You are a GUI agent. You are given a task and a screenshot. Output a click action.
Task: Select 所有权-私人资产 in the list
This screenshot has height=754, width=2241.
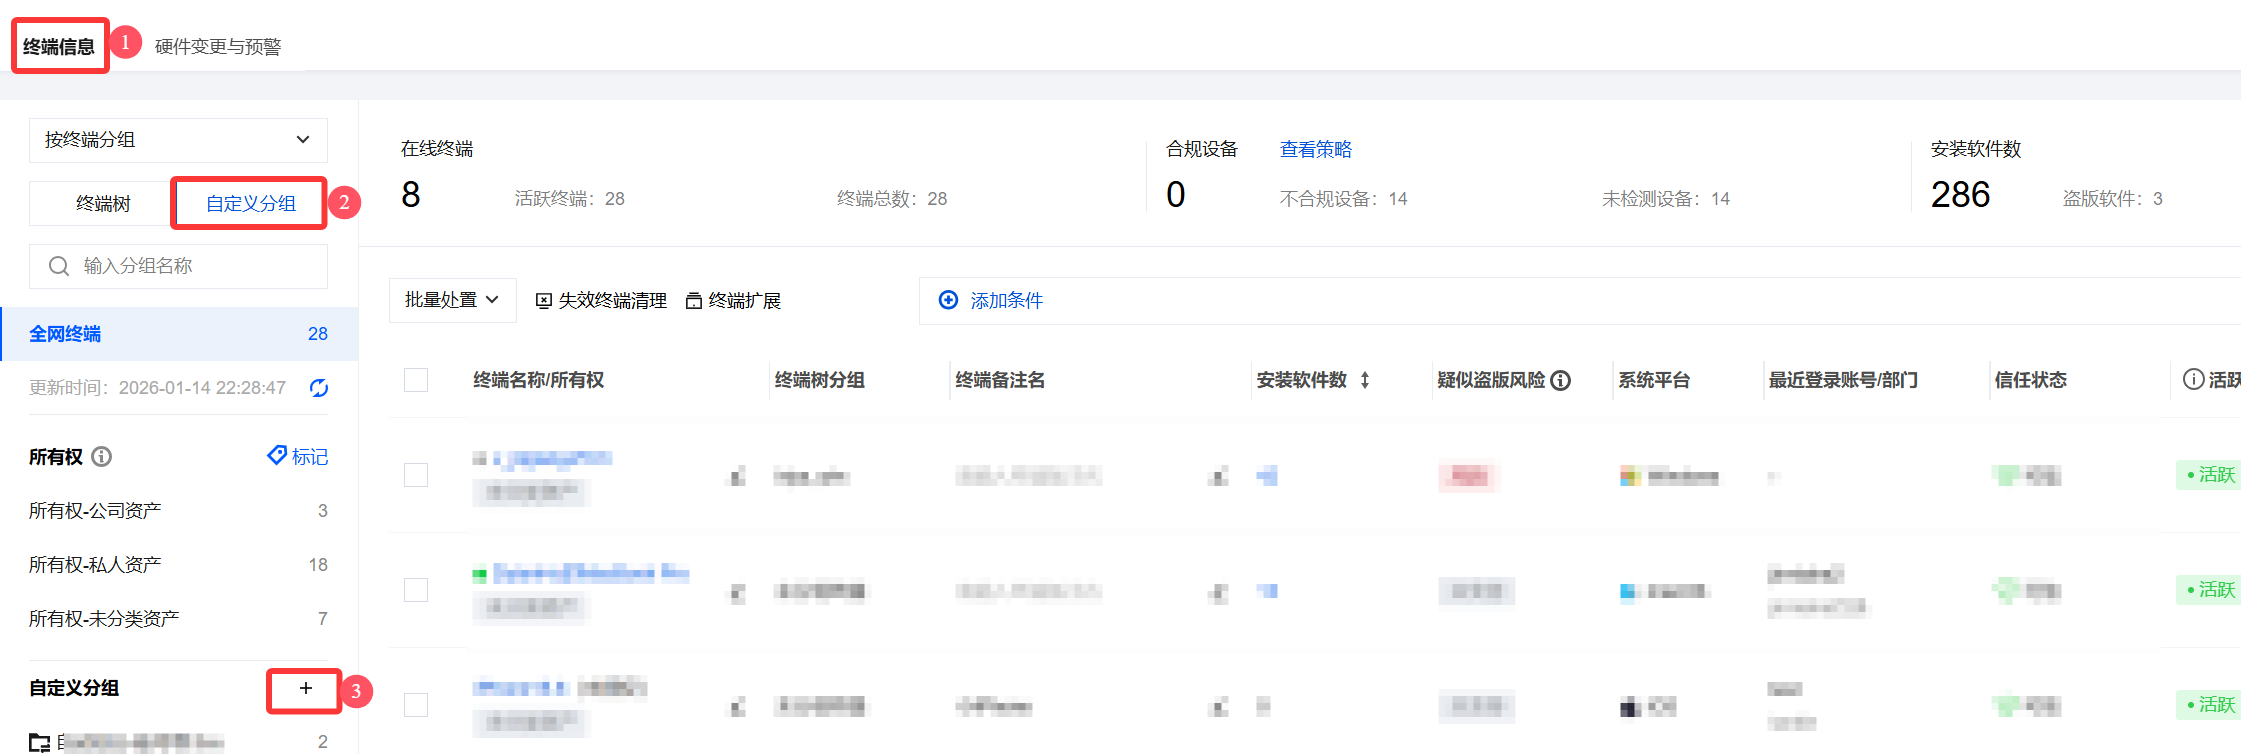click(x=95, y=565)
